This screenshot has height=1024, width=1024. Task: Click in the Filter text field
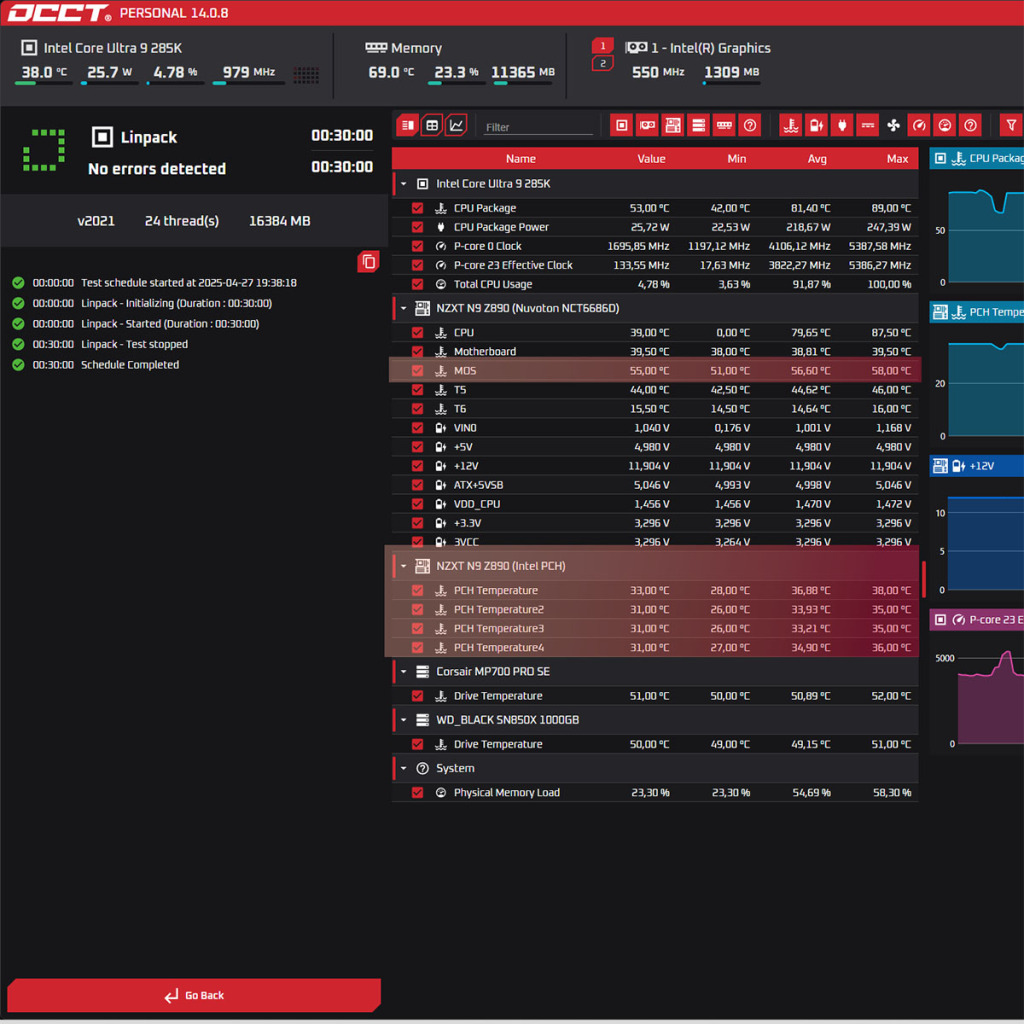(538, 127)
